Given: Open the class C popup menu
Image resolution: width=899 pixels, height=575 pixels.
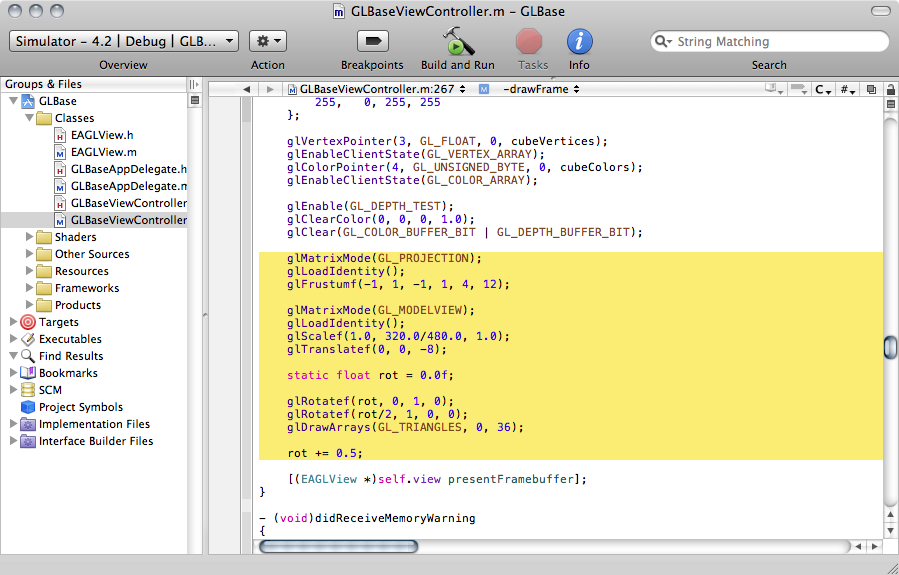Looking at the screenshot, I should [x=823, y=89].
